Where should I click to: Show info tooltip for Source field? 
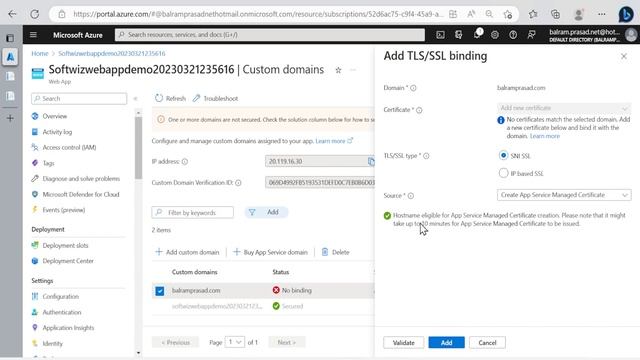411,196
